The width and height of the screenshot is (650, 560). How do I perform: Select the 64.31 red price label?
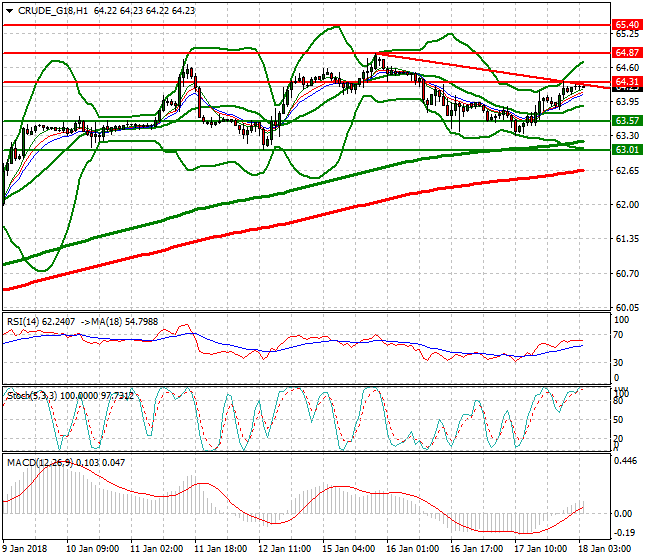tap(627, 82)
